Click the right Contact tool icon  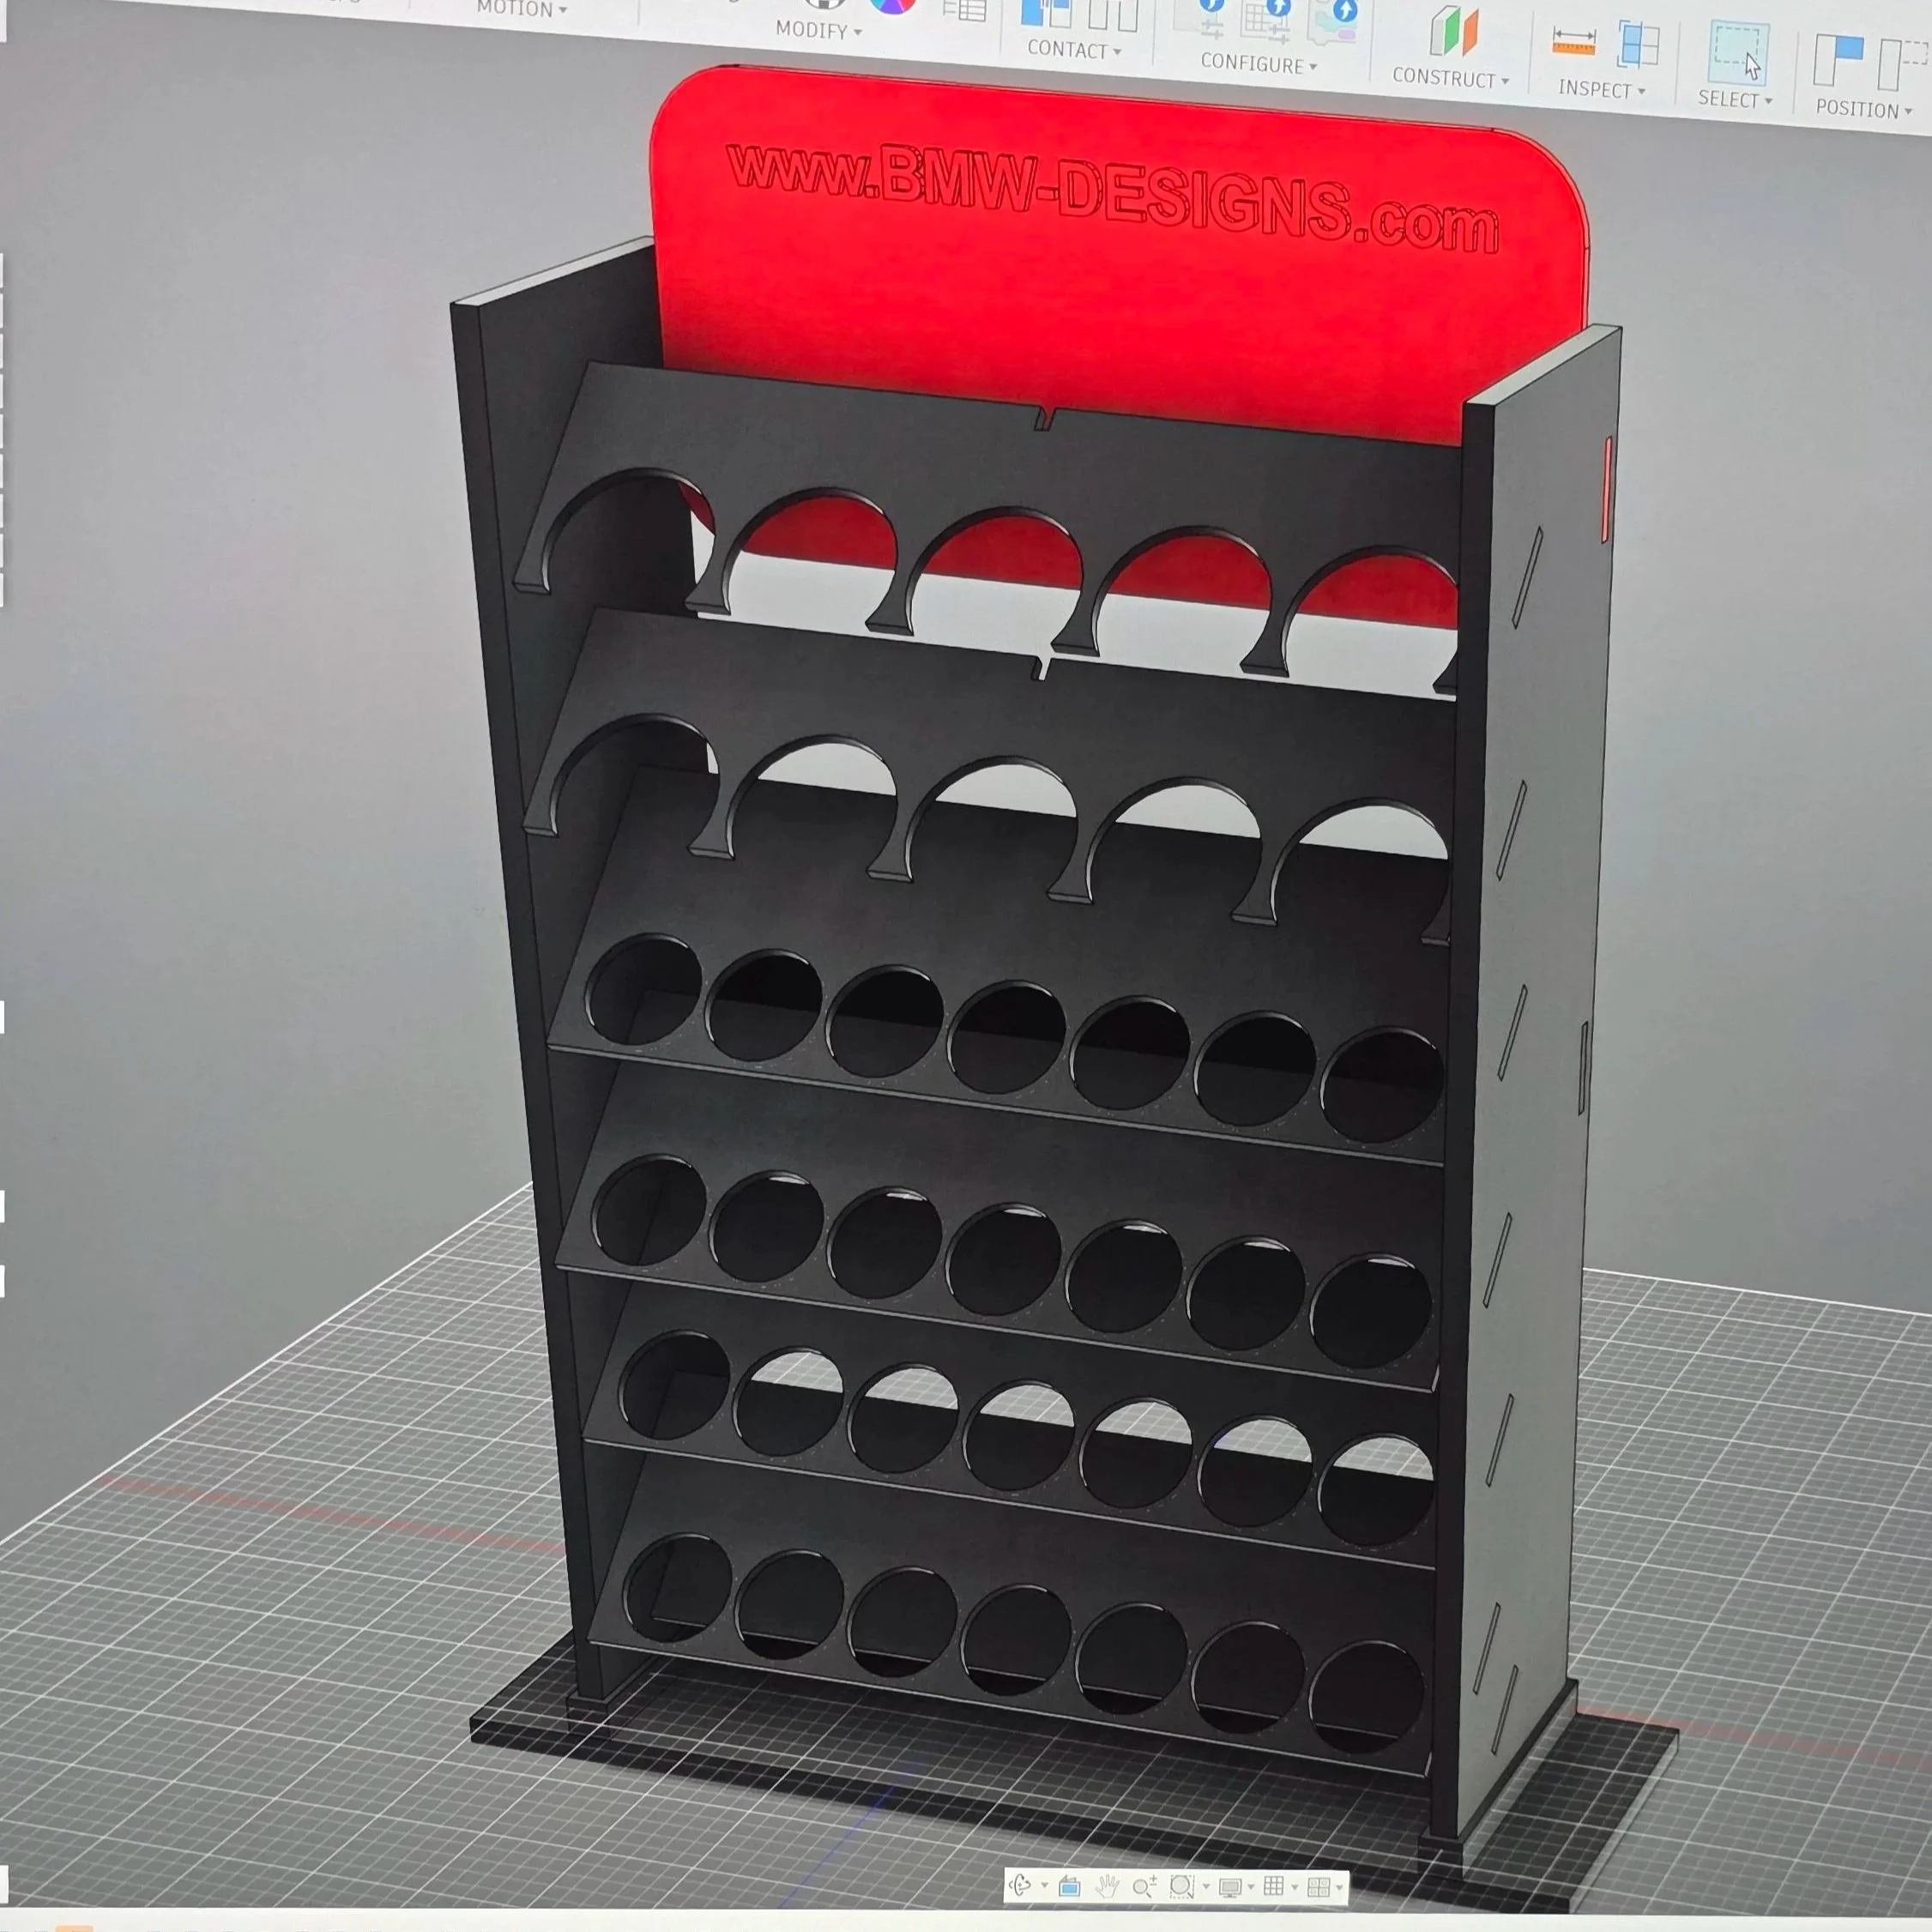(x=1114, y=15)
